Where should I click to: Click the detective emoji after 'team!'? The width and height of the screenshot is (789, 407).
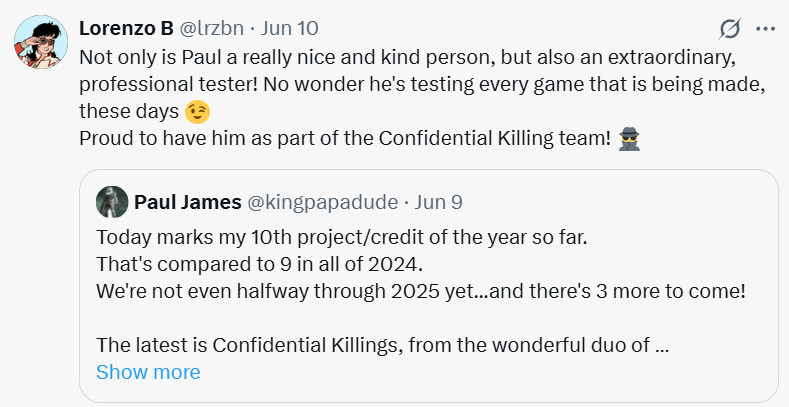(x=629, y=138)
